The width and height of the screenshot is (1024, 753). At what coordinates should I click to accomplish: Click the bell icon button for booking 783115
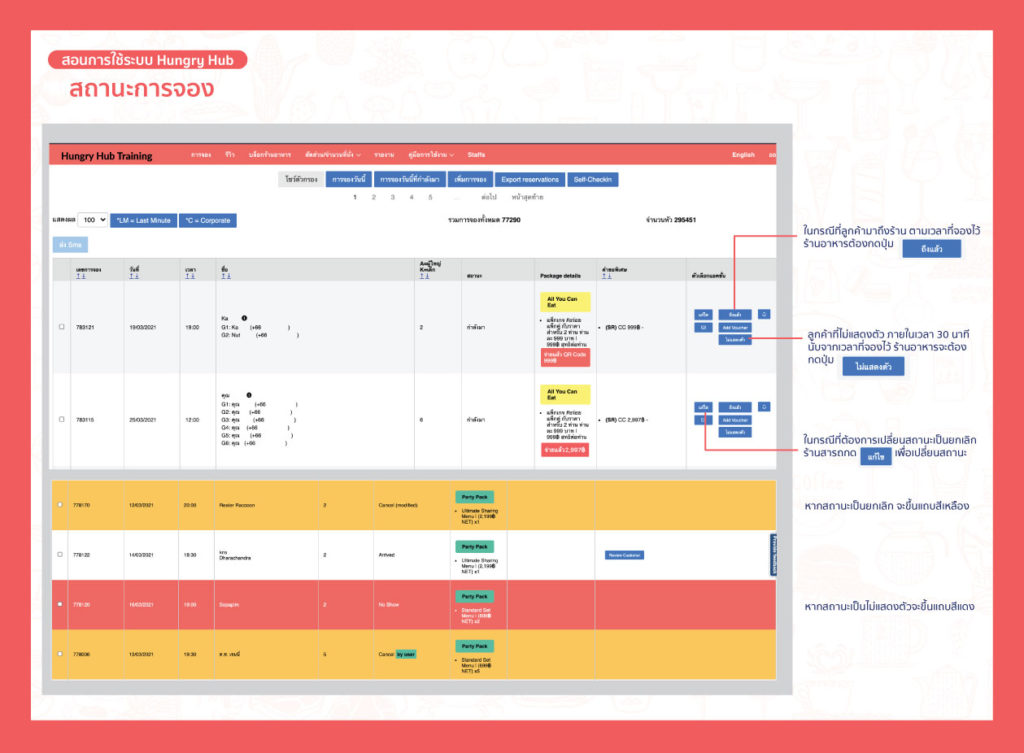pos(764,407)
